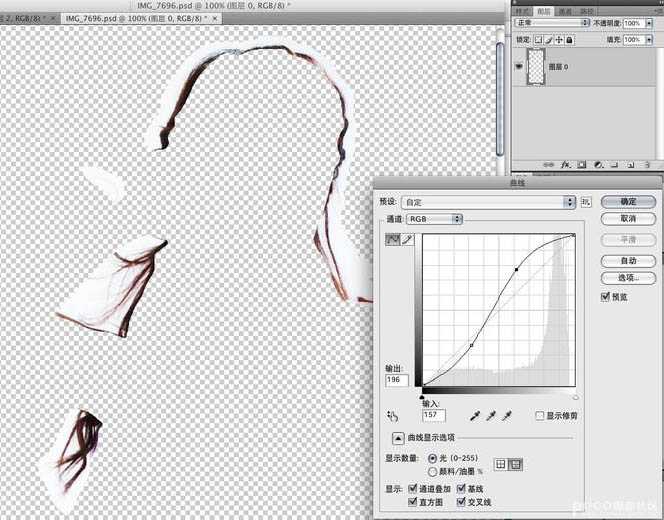Switch to detailed fine grid icon
This screenshot has height=520, width=664.
tap(515, 465)
